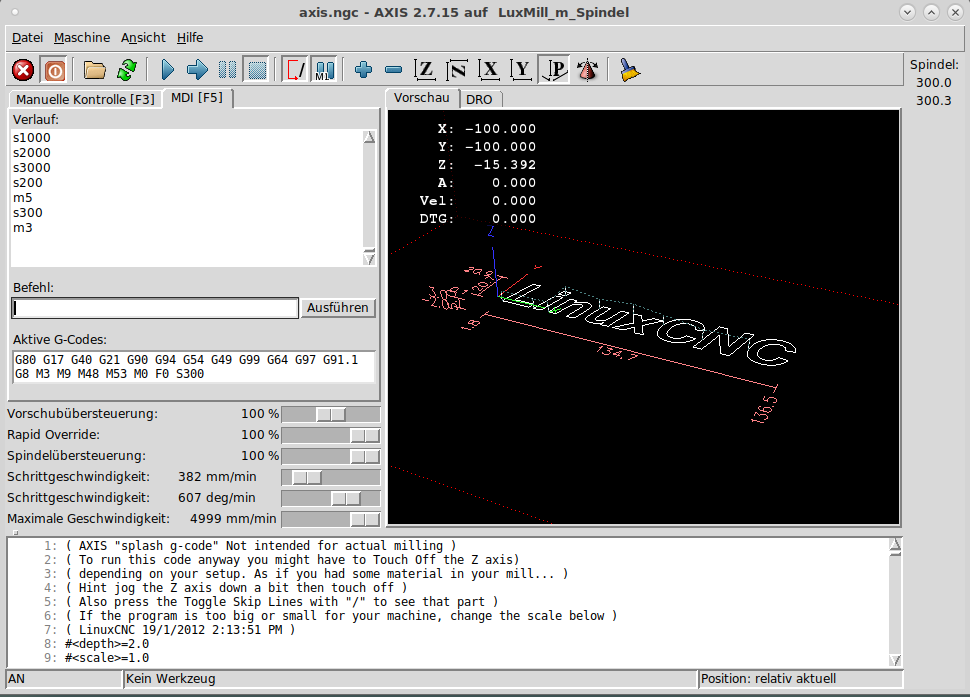The image size is (970, 697).
Task: Zoom out with the minus icon
Action: 393,70
